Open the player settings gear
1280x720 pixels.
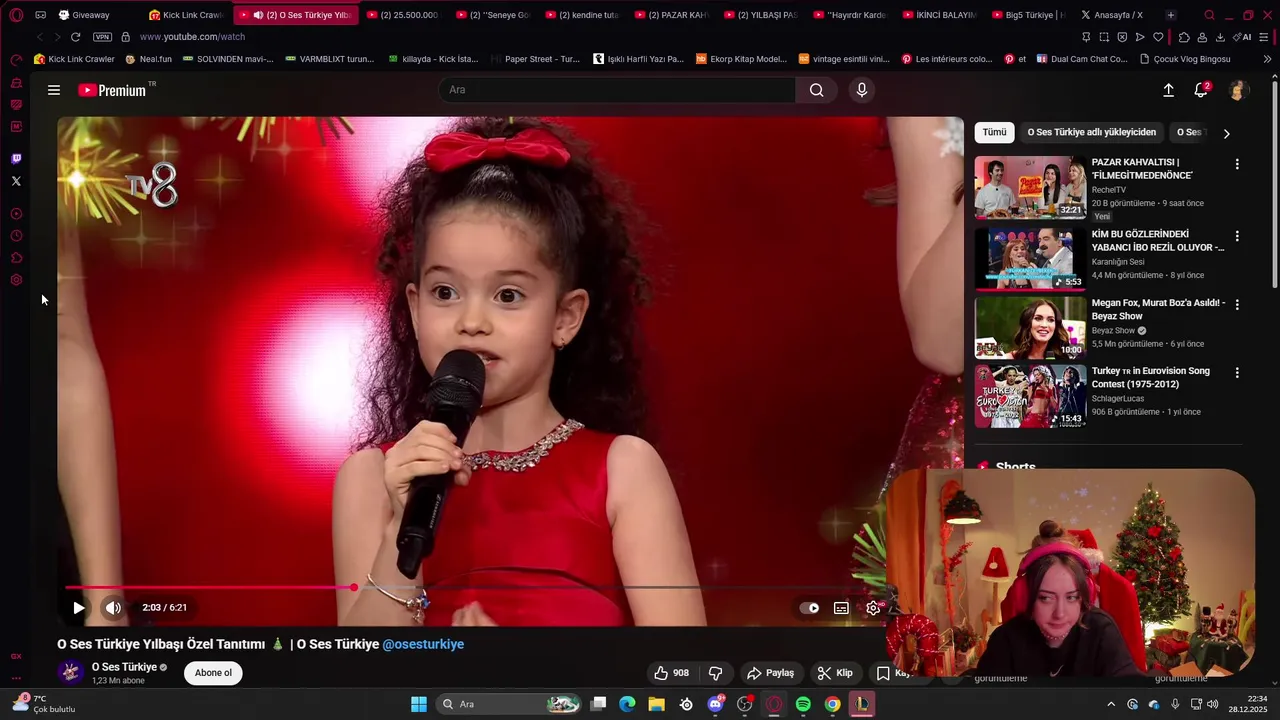pyautogui.click(x=873, y=608)
